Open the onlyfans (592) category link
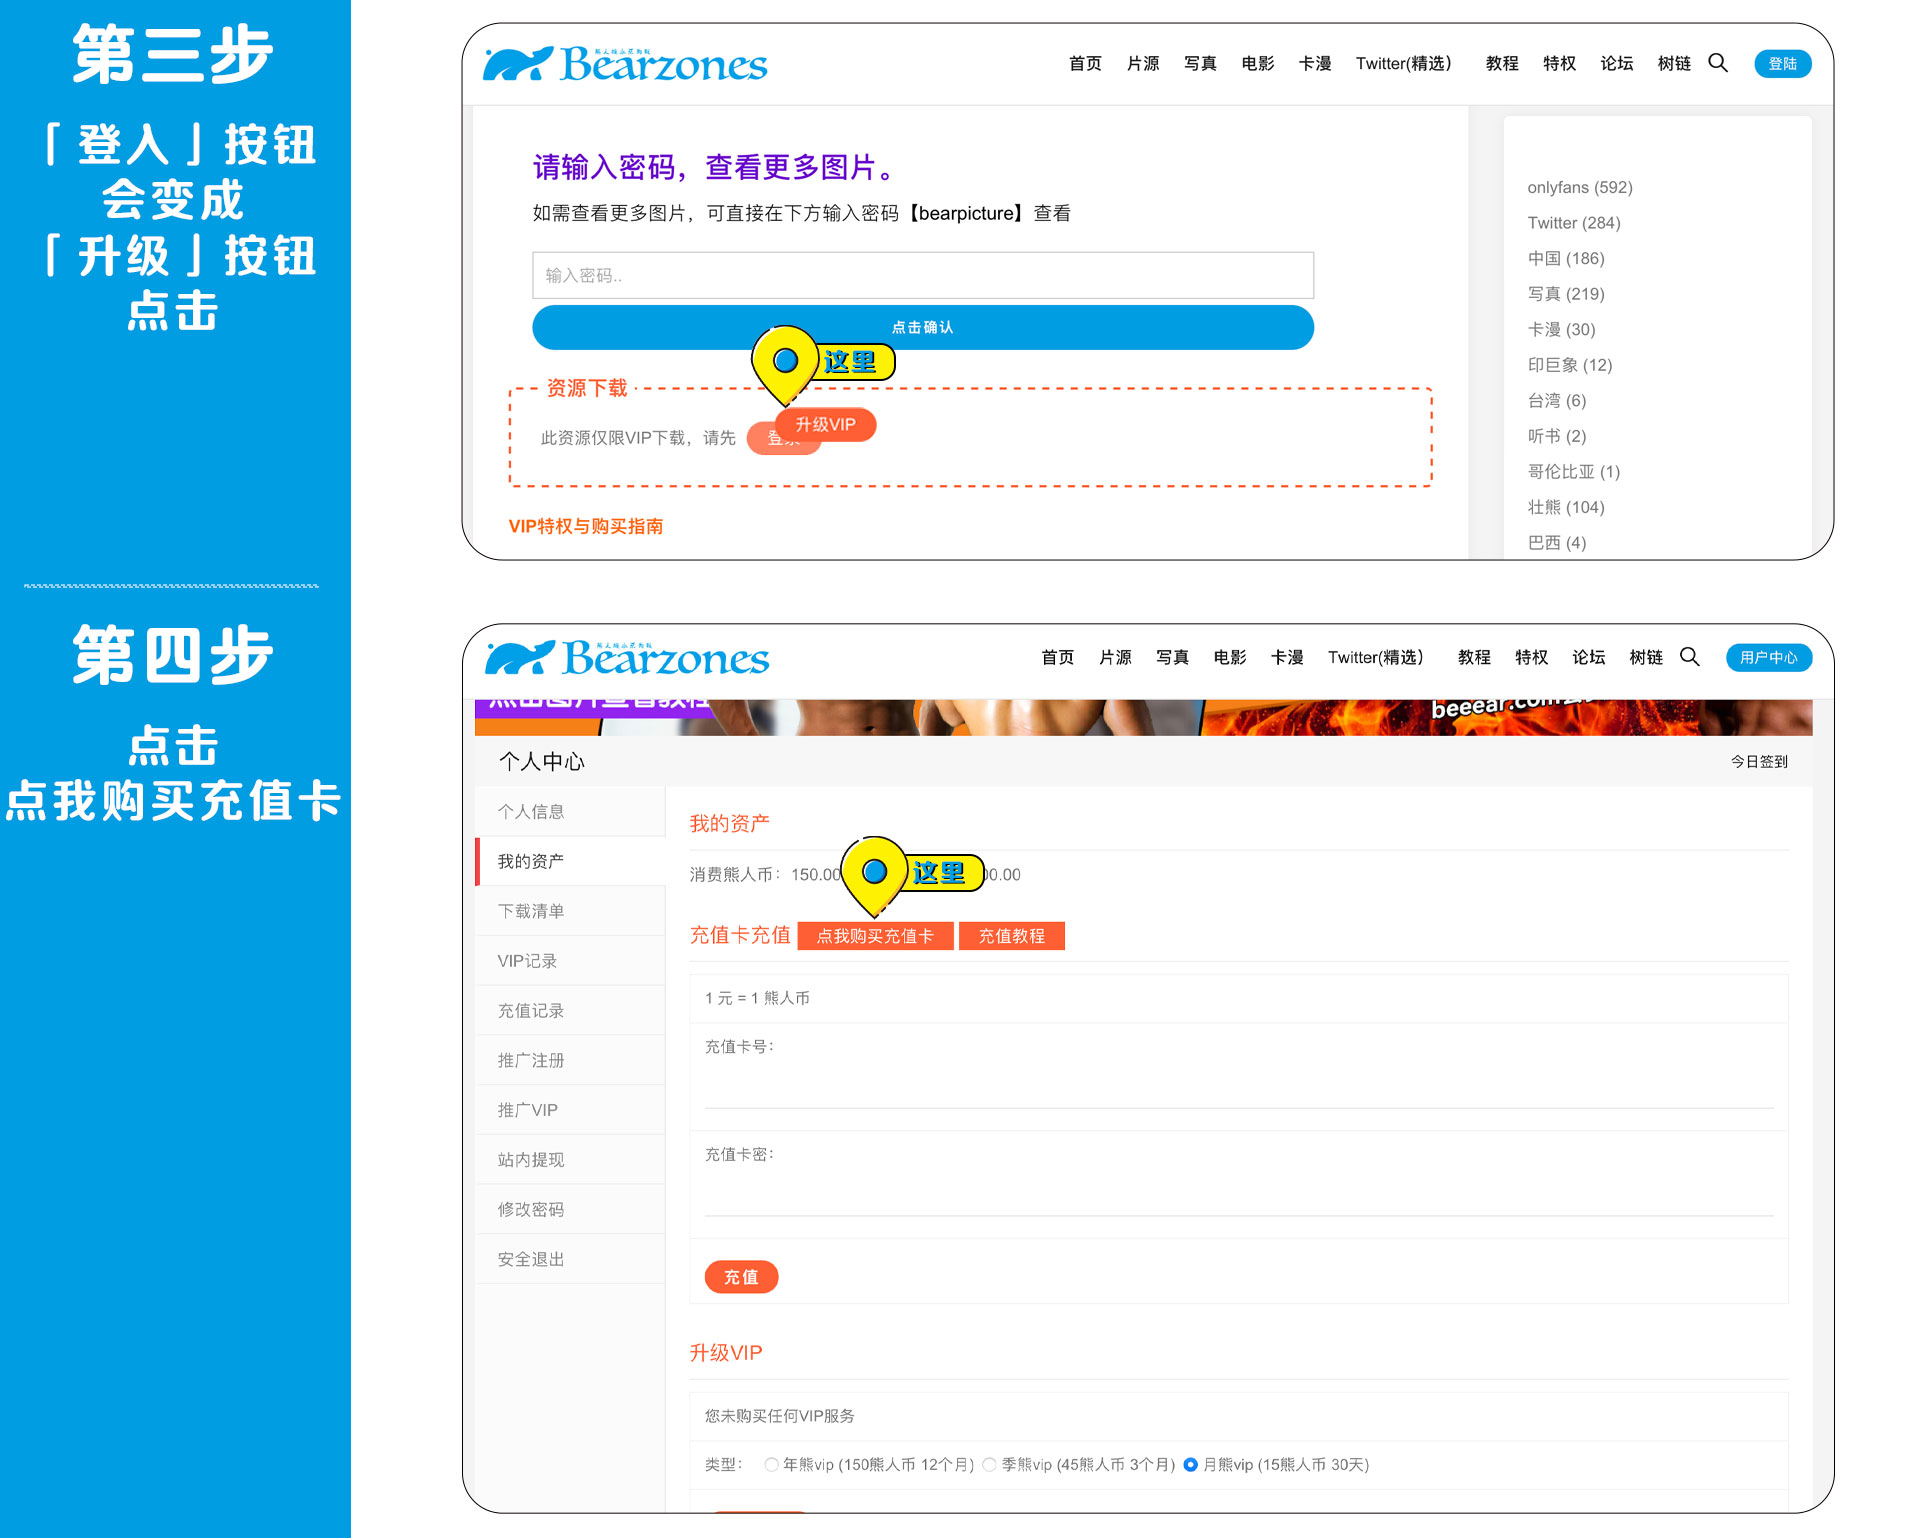This screenshot has height=1538, width=1920. 1579,187
